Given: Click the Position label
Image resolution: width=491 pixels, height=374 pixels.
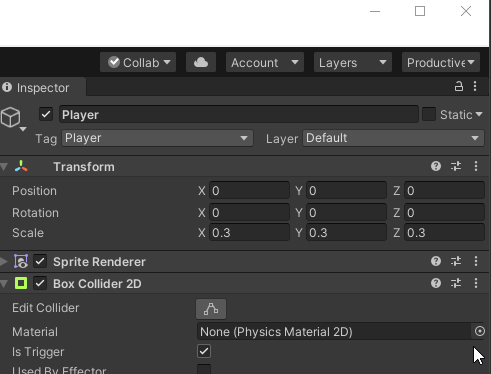Looking at the screenshot, I should [x=34, y=191].
